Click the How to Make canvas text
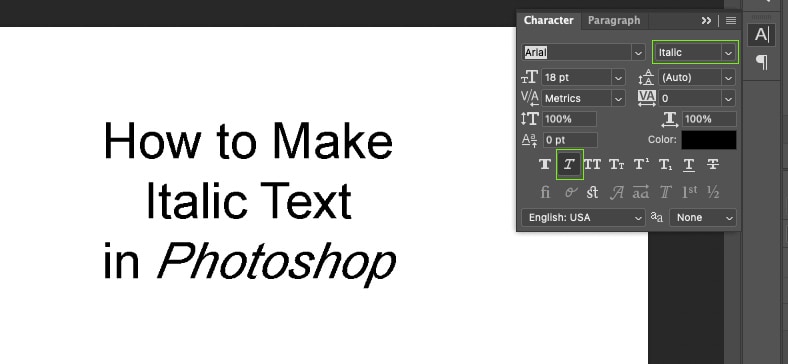The width and height of the screenshot is (788, 364). (248, 141)
